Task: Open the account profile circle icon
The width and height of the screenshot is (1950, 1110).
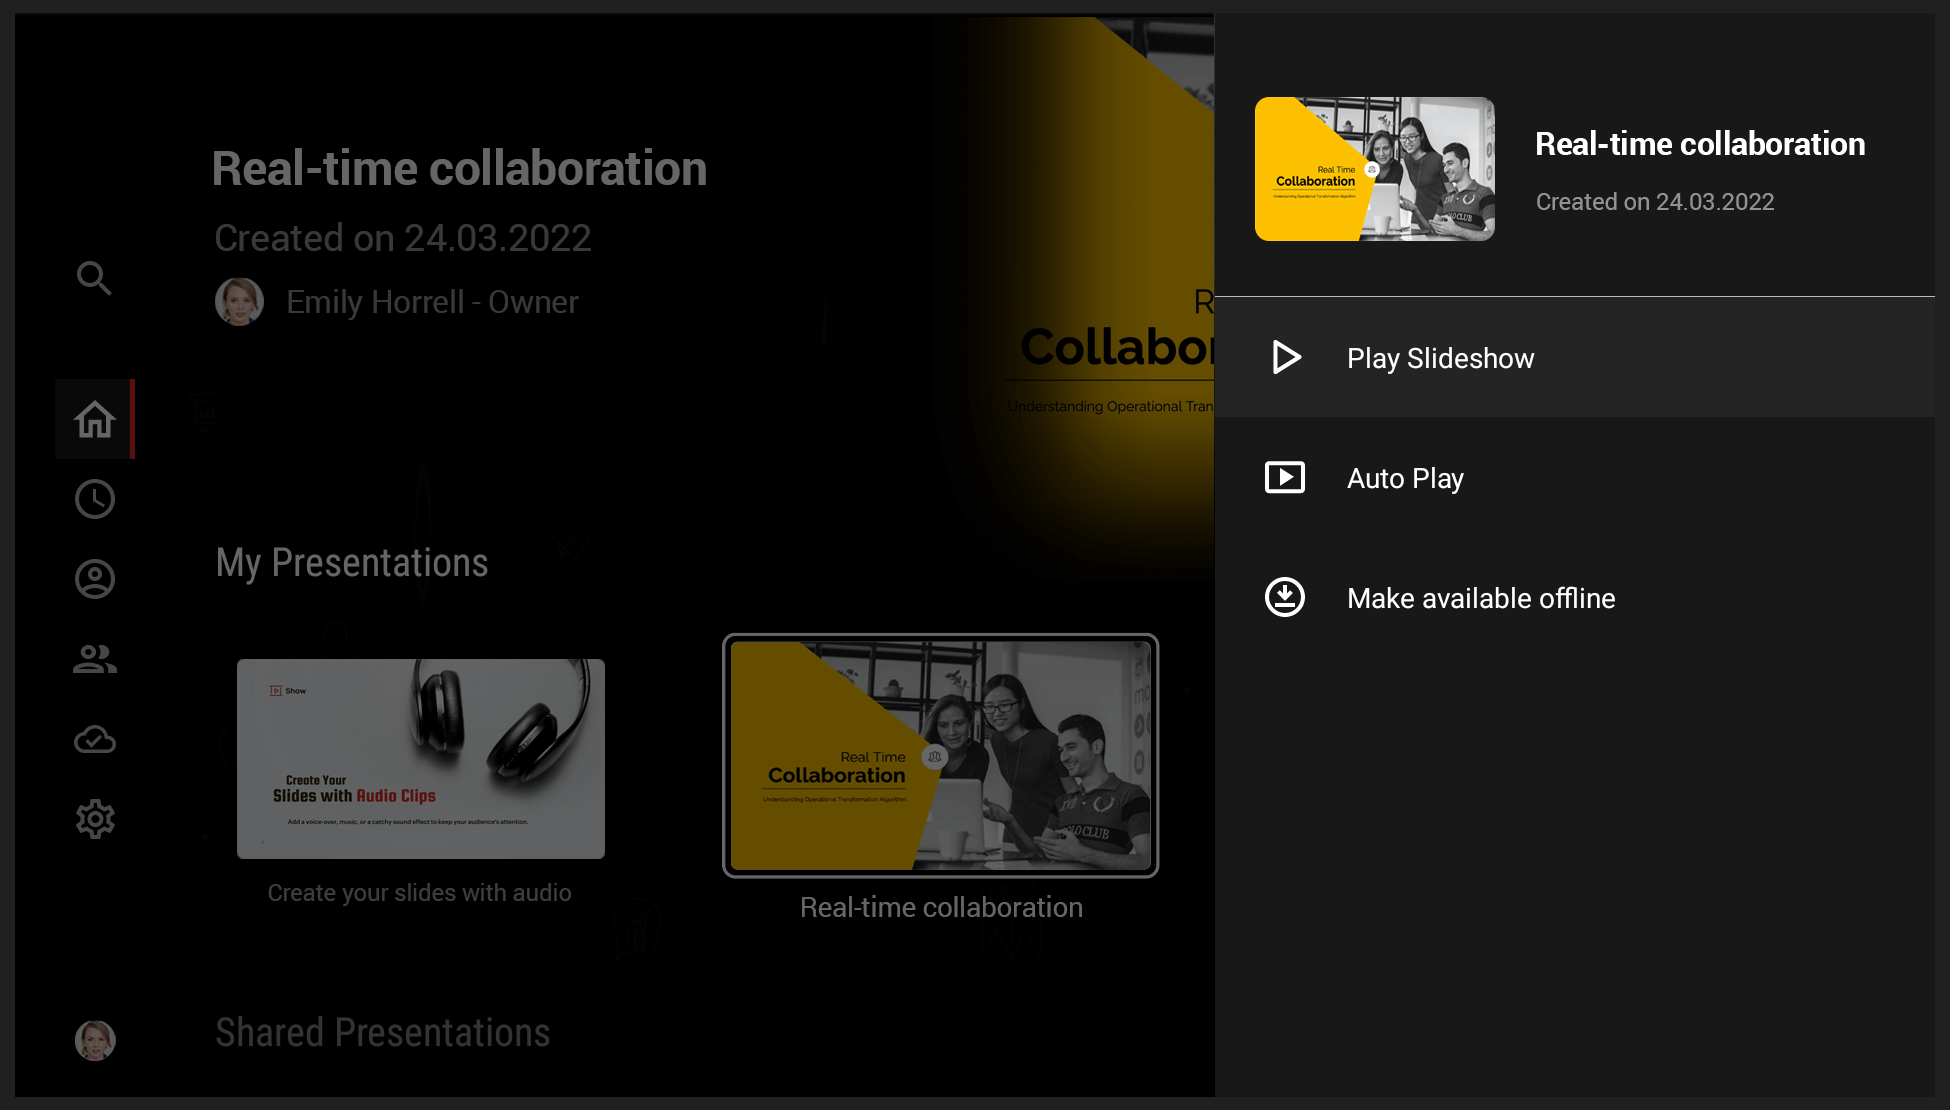Action: coord(95,579)
